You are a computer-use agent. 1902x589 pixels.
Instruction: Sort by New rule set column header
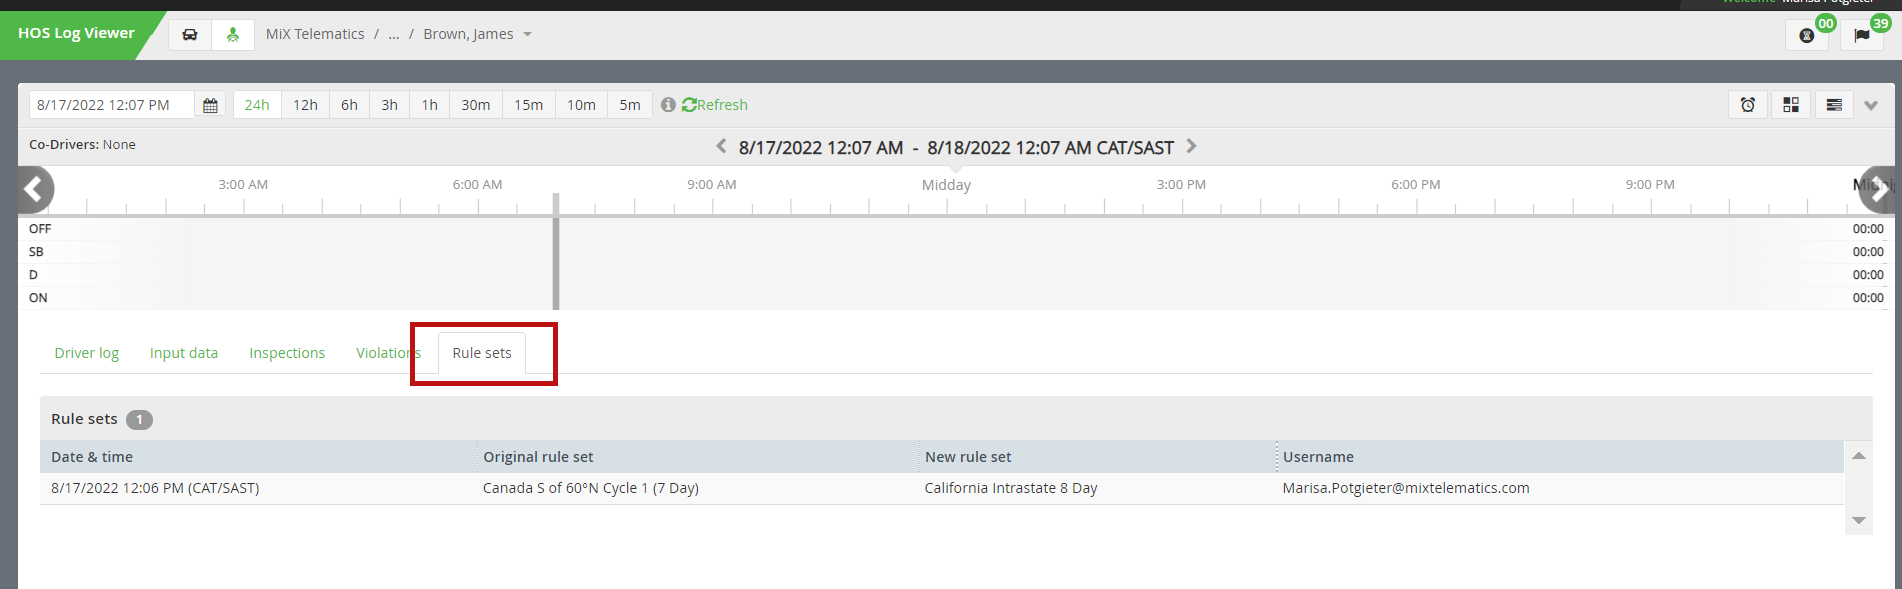pos(1097,457)
